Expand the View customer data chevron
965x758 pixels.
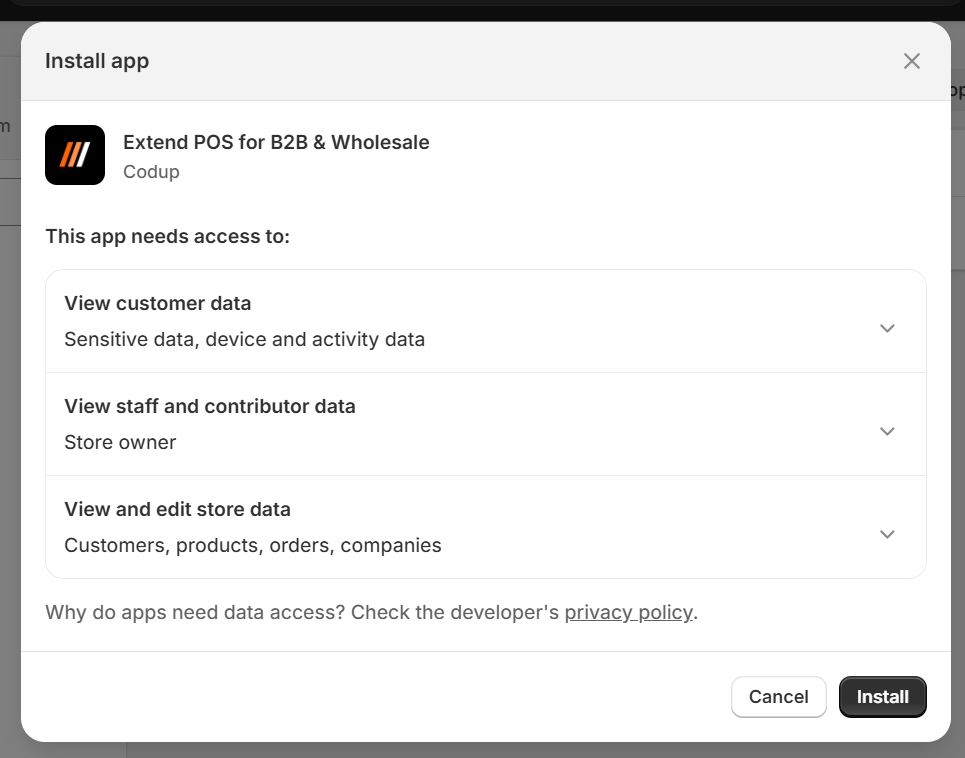click(887, 328)
